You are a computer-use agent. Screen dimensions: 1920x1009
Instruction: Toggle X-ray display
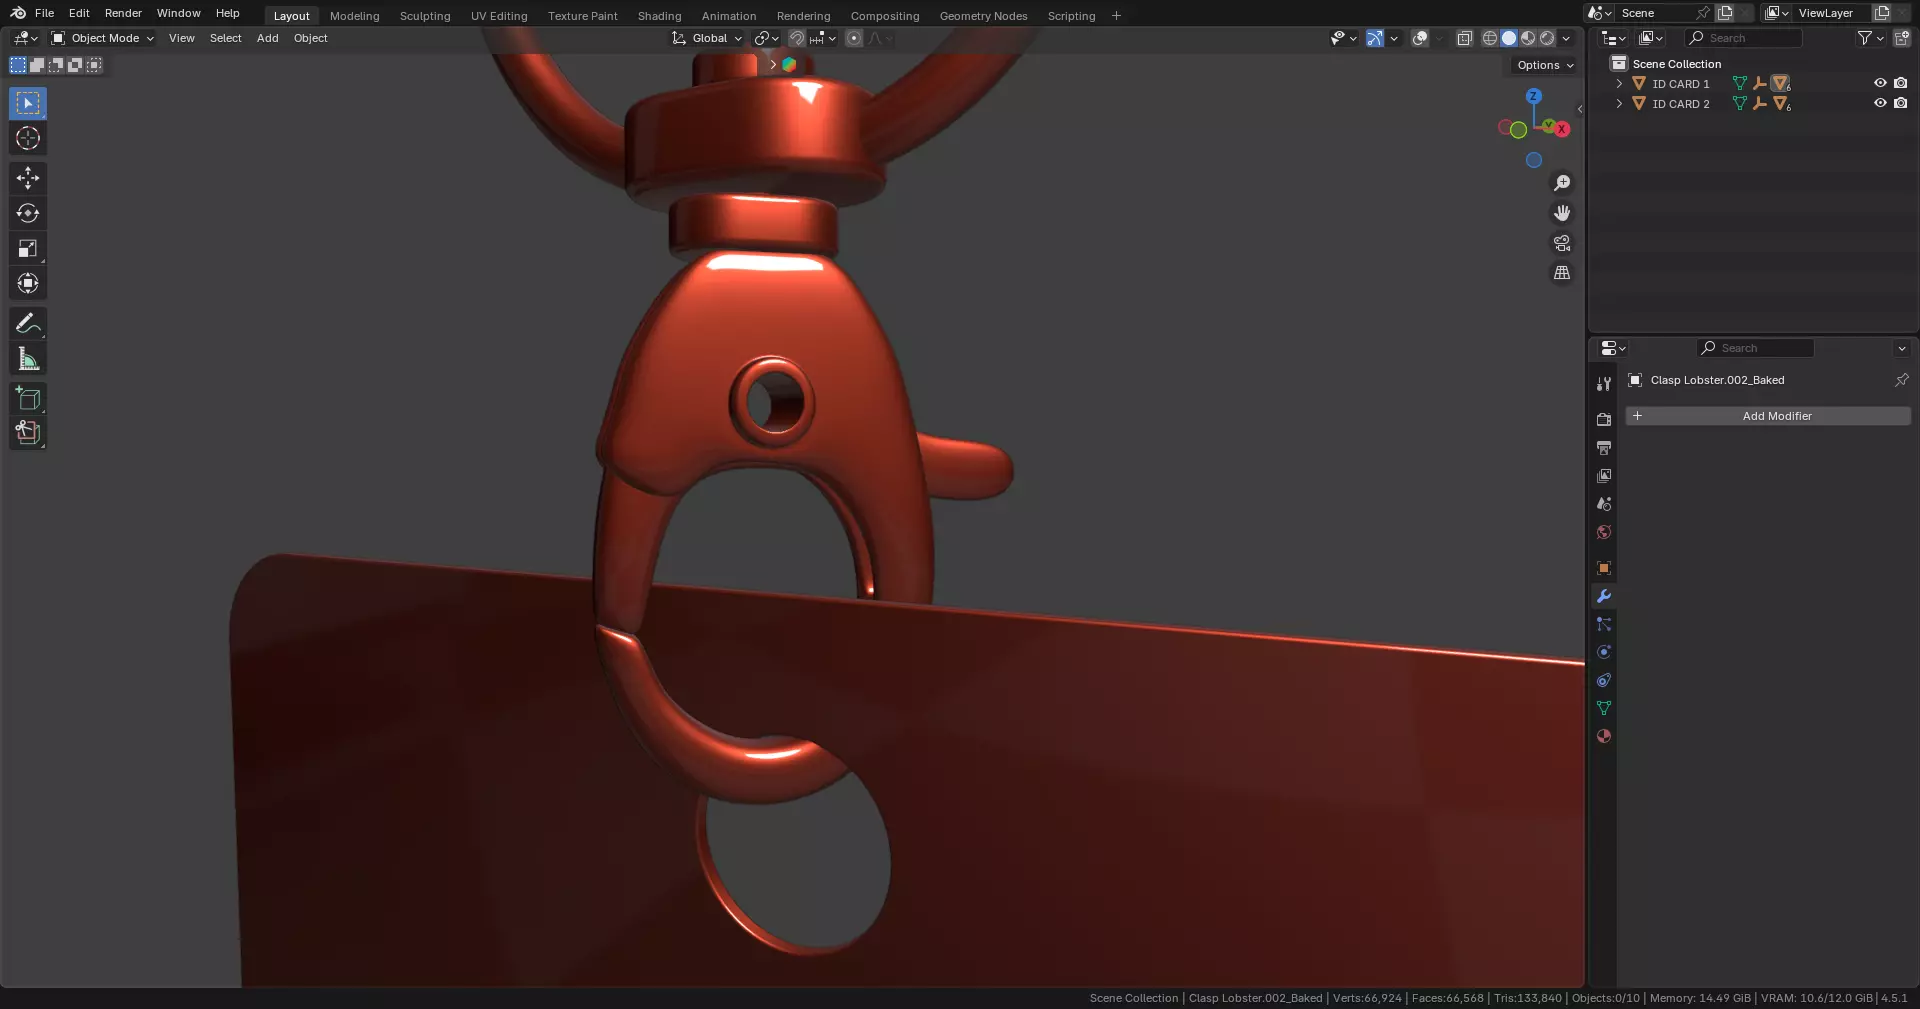click(1464, 38)
